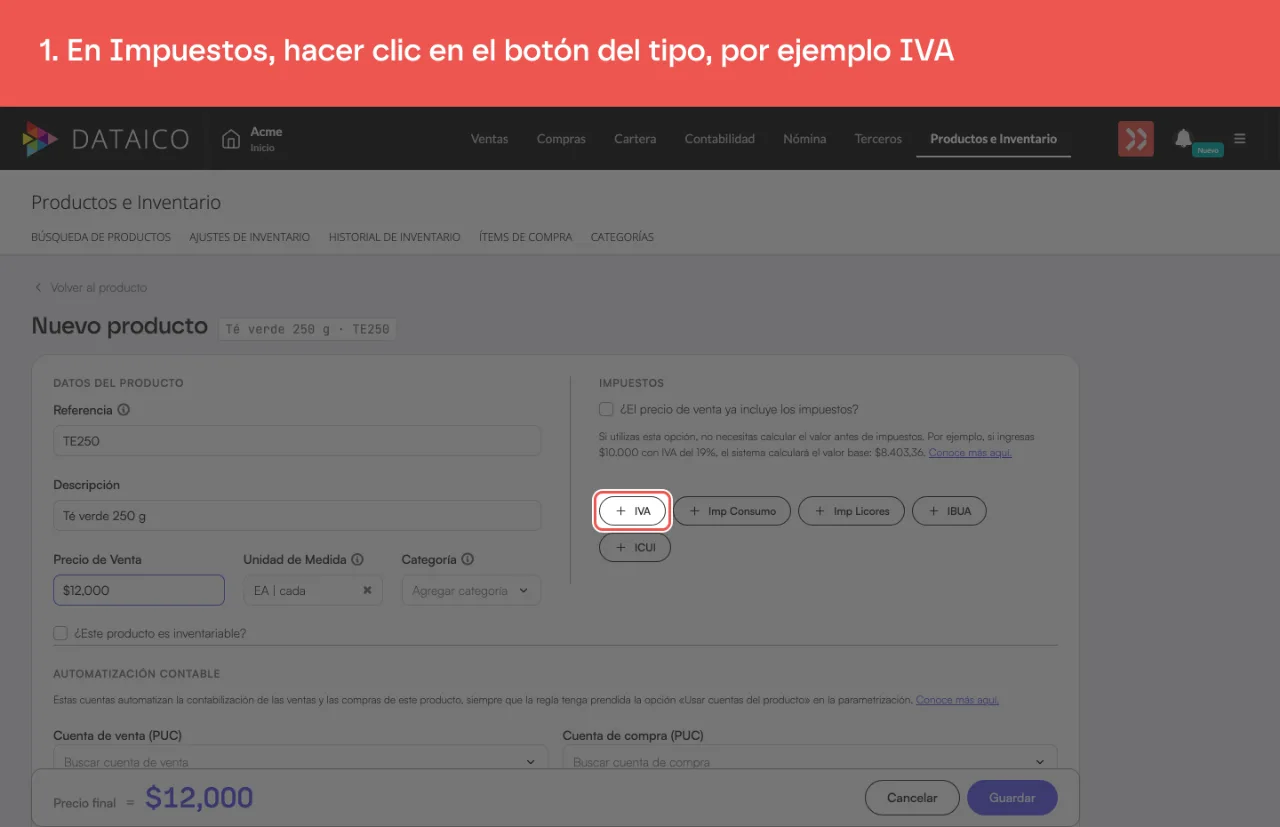1280x827 pixels.
Task: Select Terceros in the top navigation
Action: [878, 139]
